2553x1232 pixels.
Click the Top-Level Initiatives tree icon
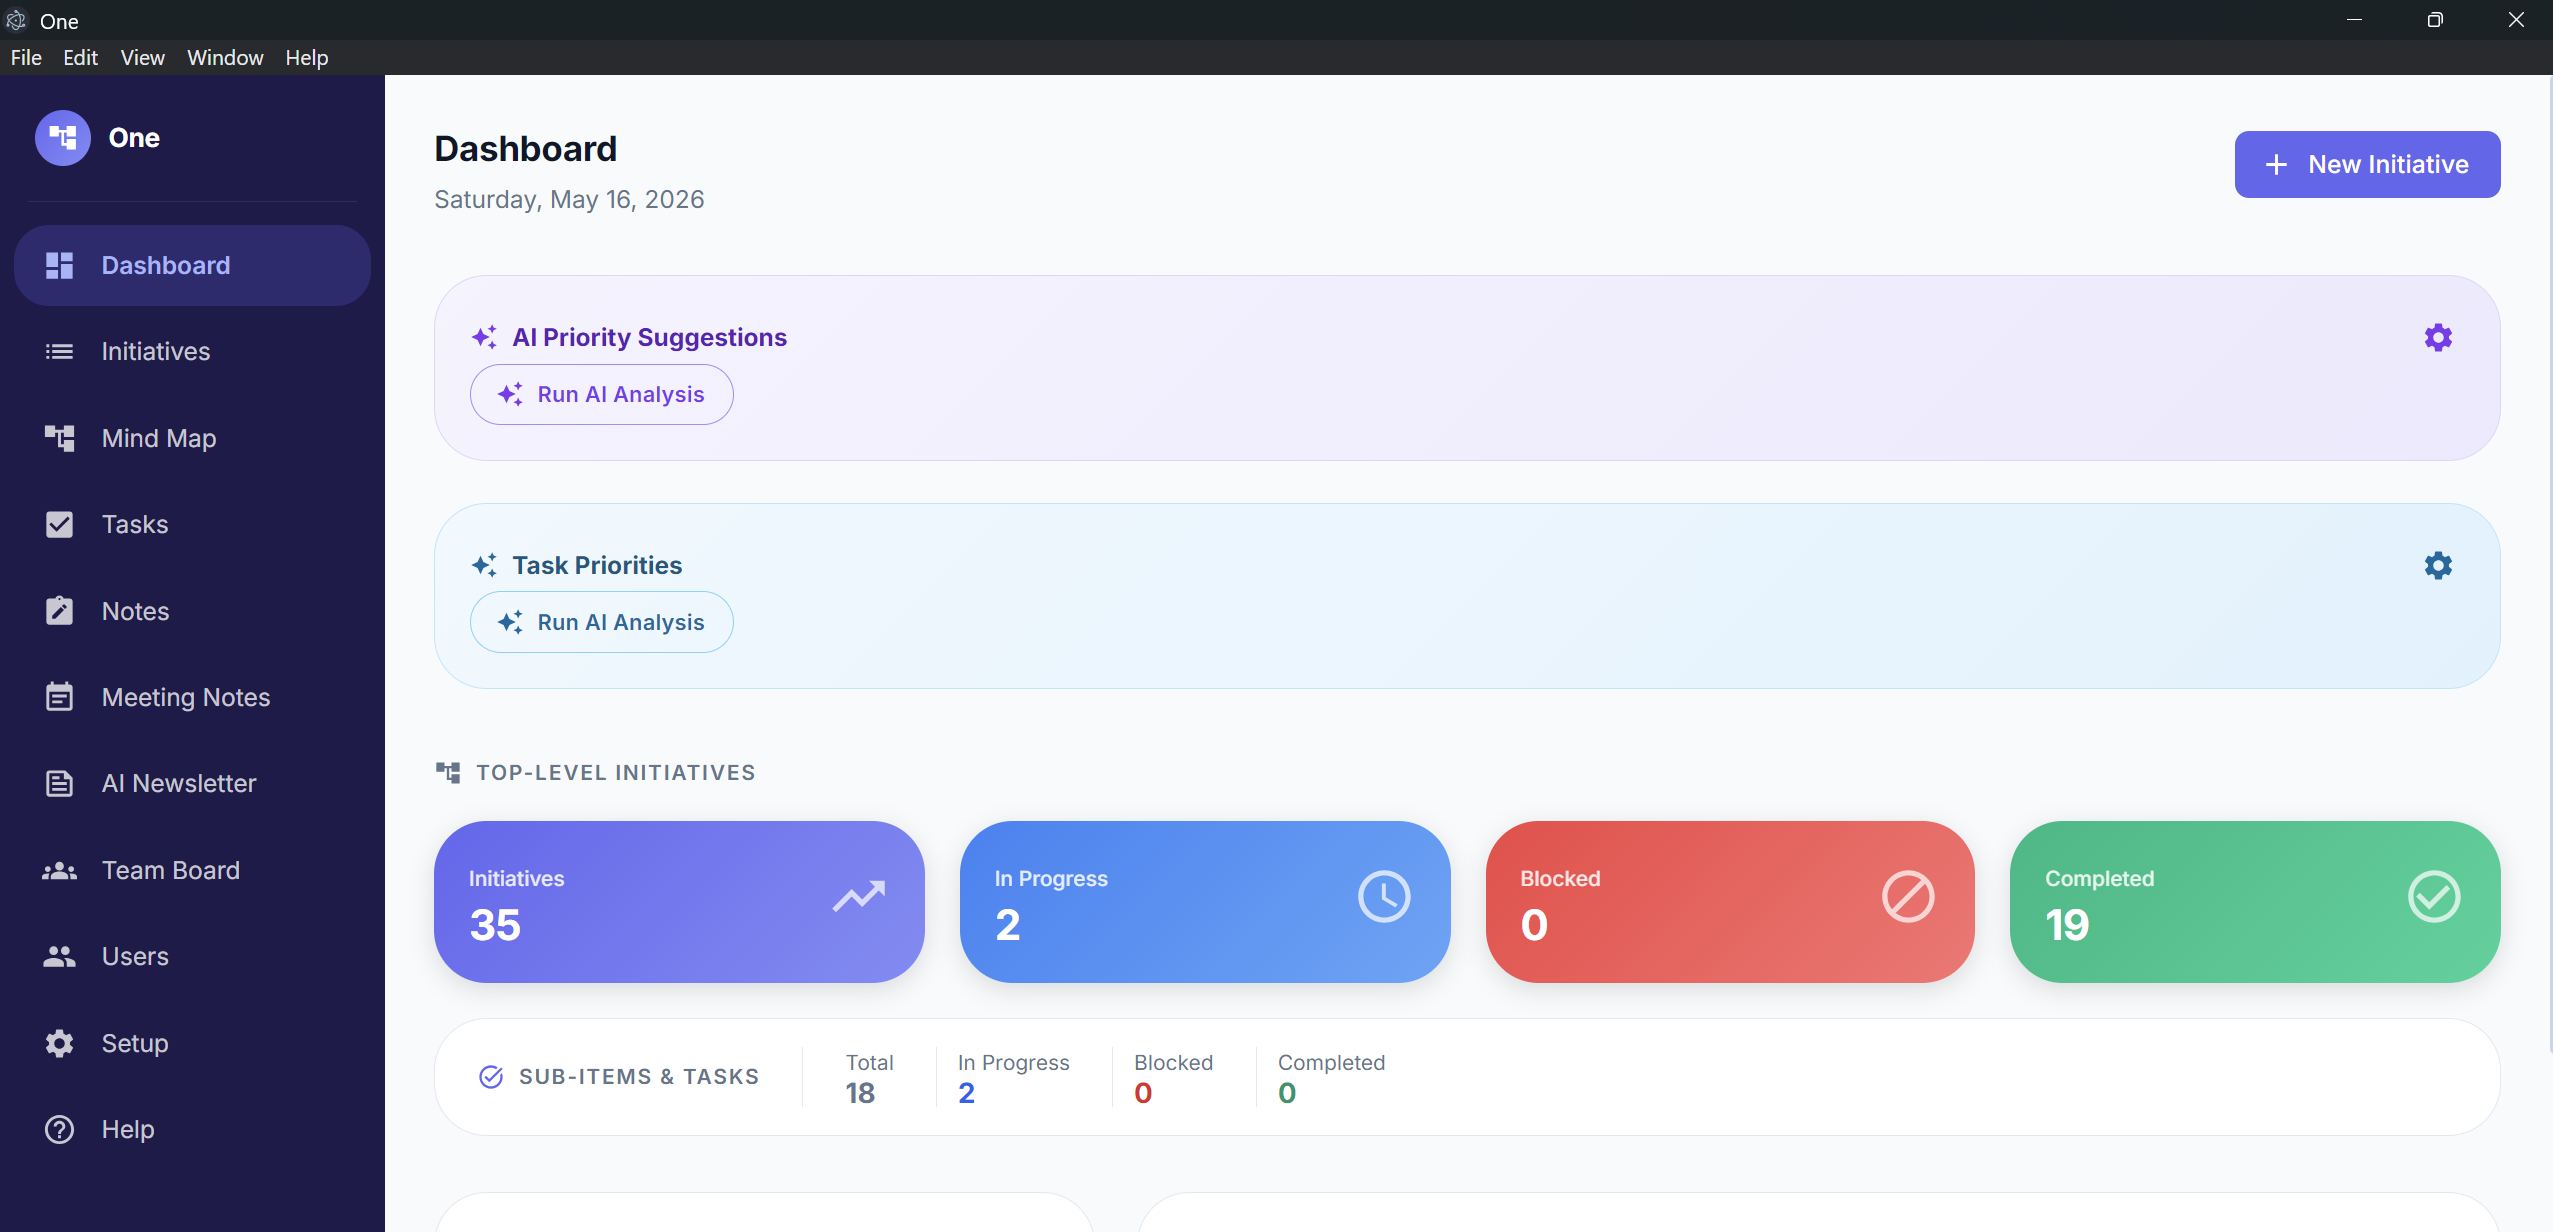[448, 772]
